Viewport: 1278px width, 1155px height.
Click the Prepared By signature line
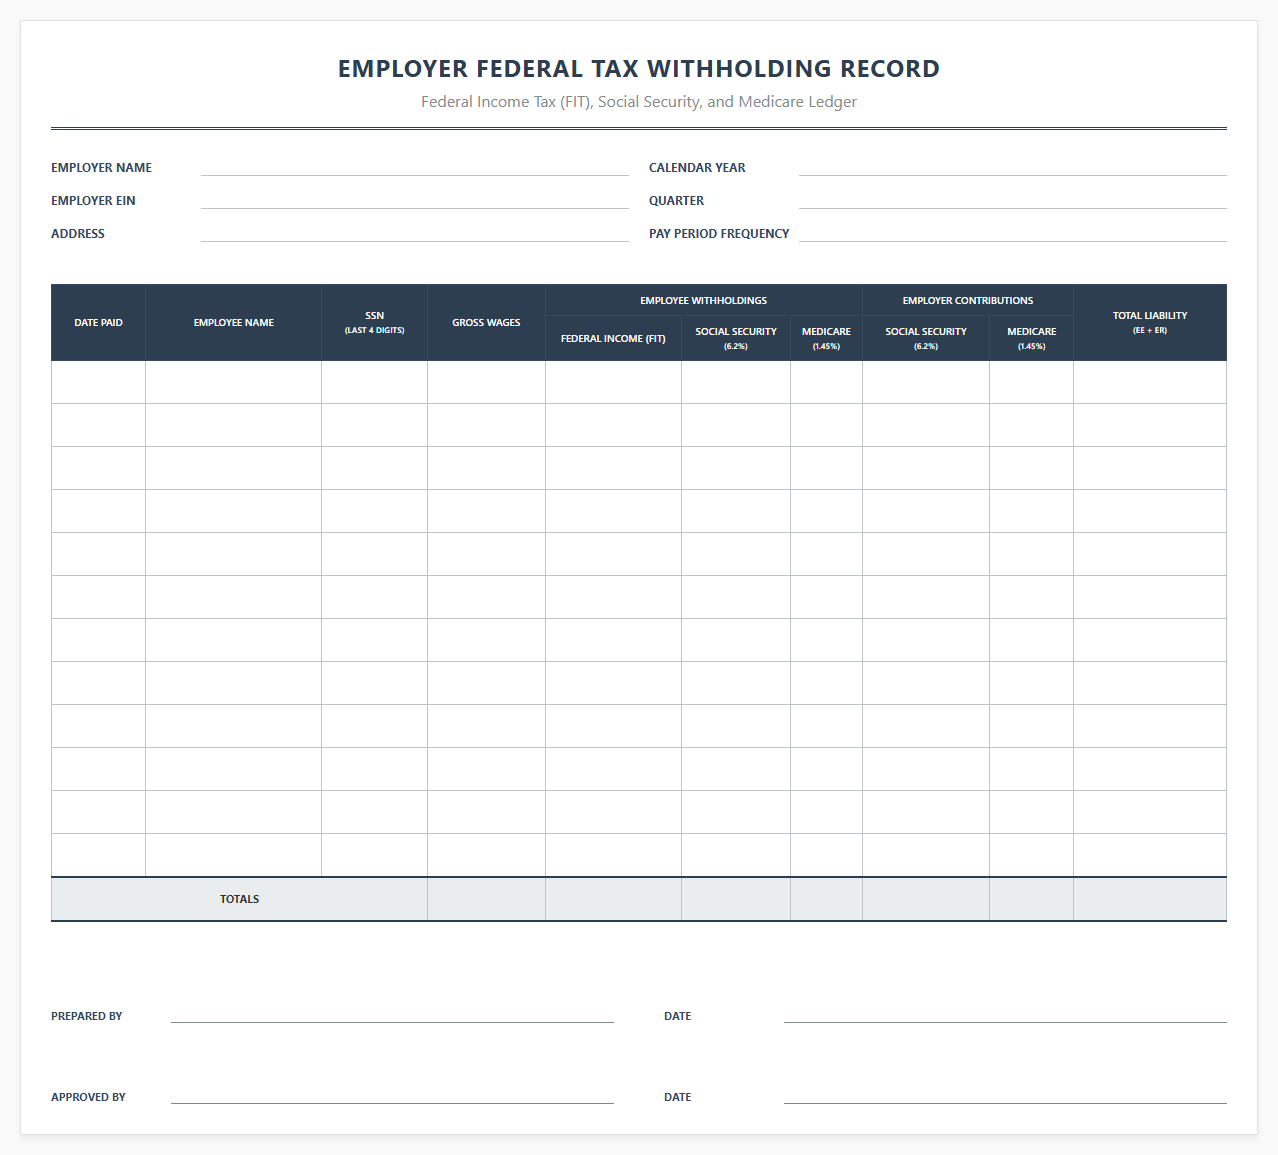(392, 1014)
